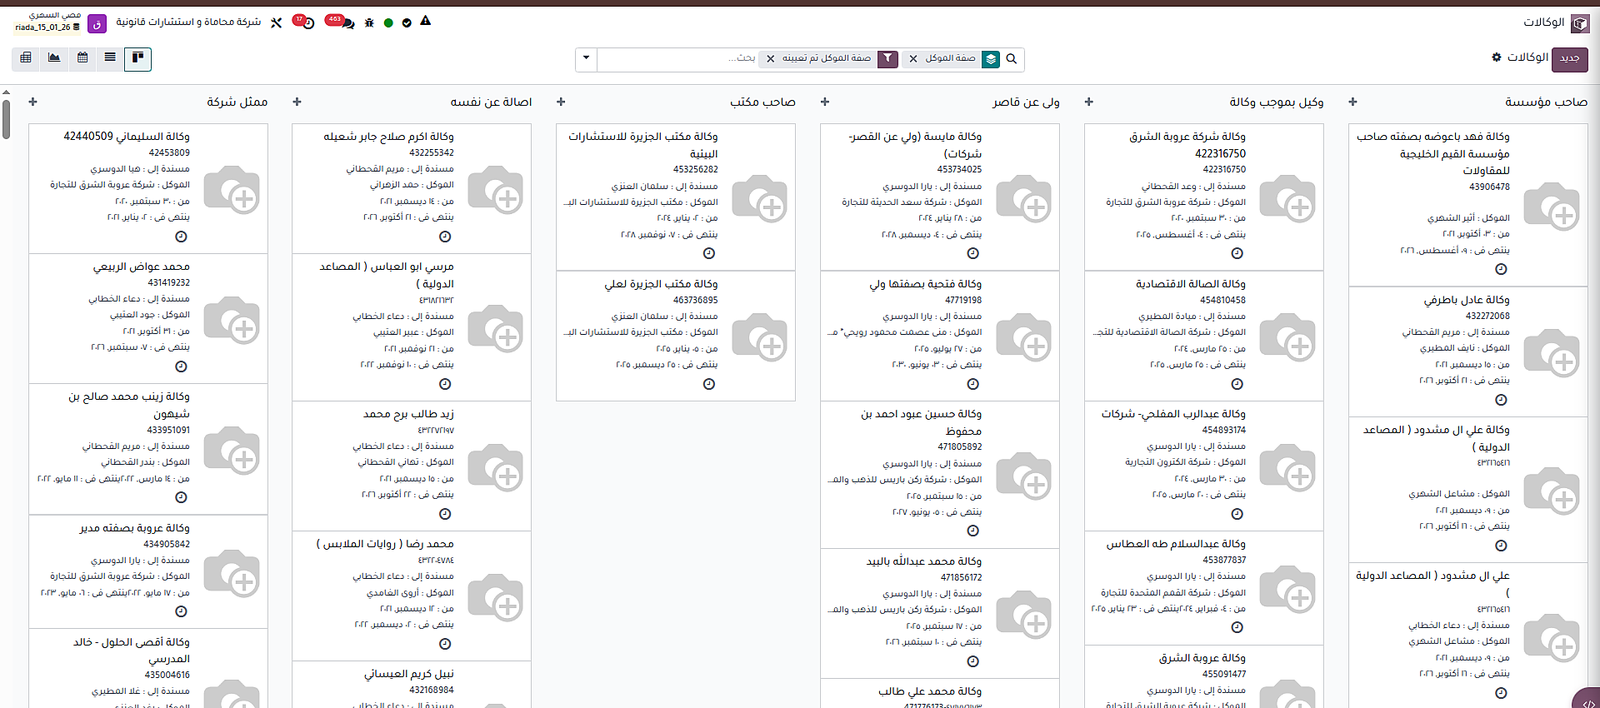Click the الوكالات breadcrumb title
1600x708 pixels.
(x=1528, y=58)
